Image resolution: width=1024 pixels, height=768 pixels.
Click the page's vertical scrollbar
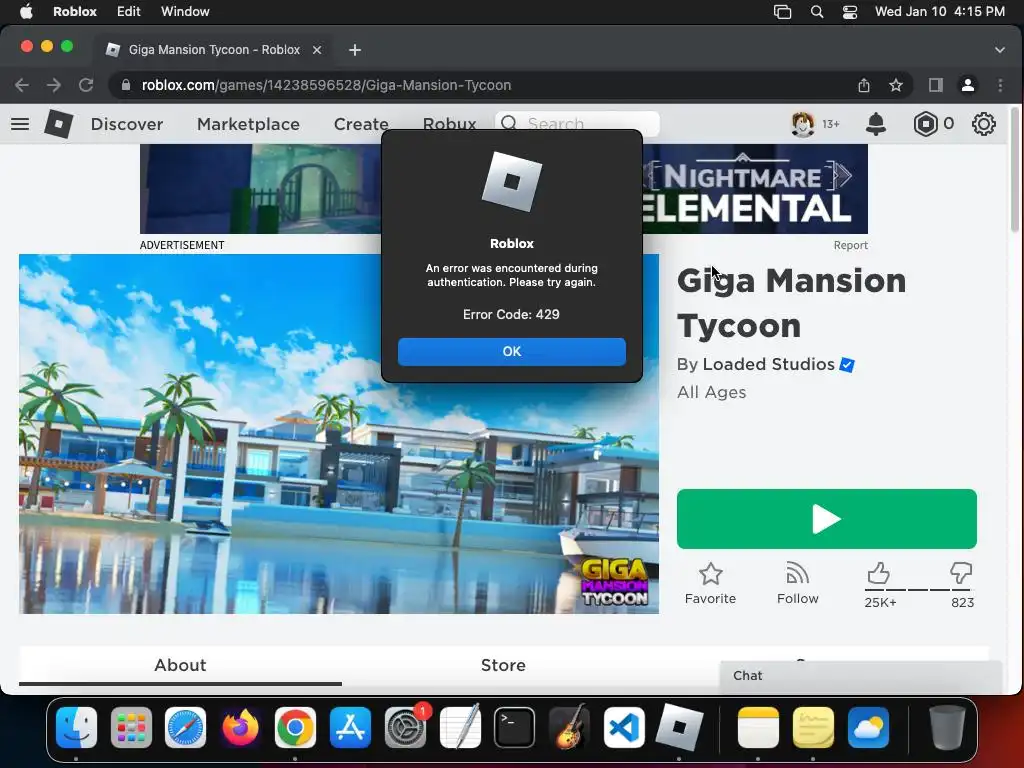pos(1015,168)
